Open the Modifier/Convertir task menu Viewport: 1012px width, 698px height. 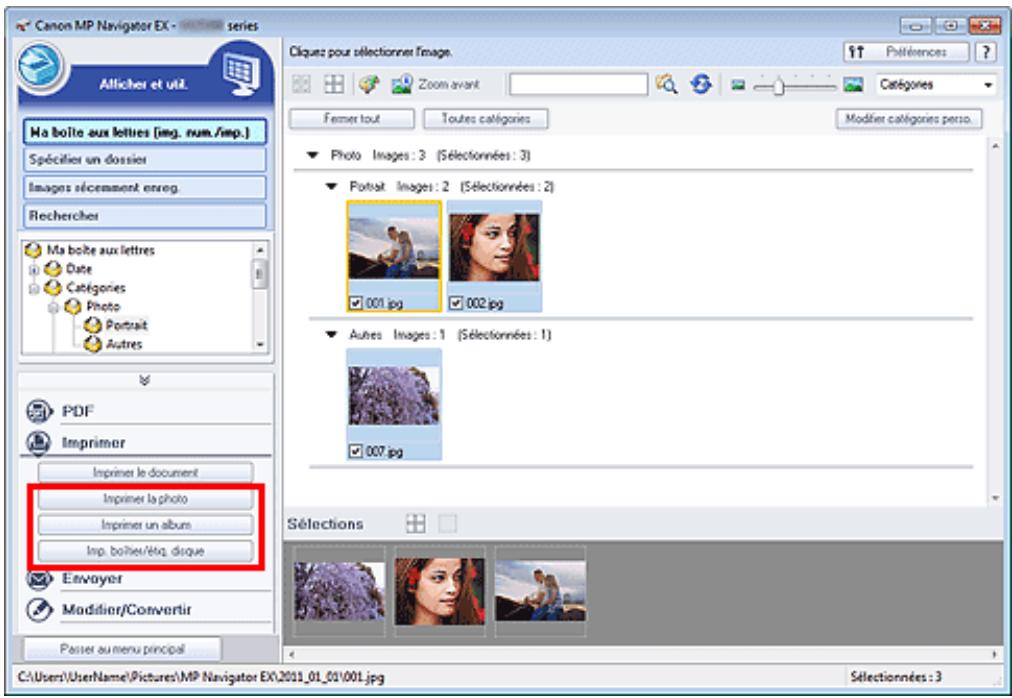point(126,609)
